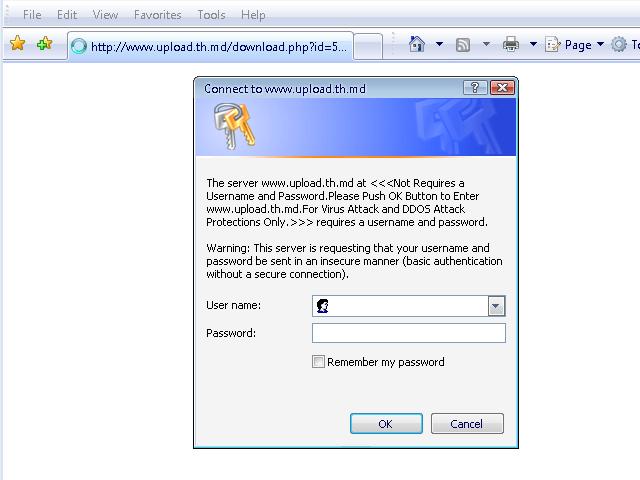Open the Favorites menu
The width and height of the screenshot is (640, 480).
coord(158,15)
